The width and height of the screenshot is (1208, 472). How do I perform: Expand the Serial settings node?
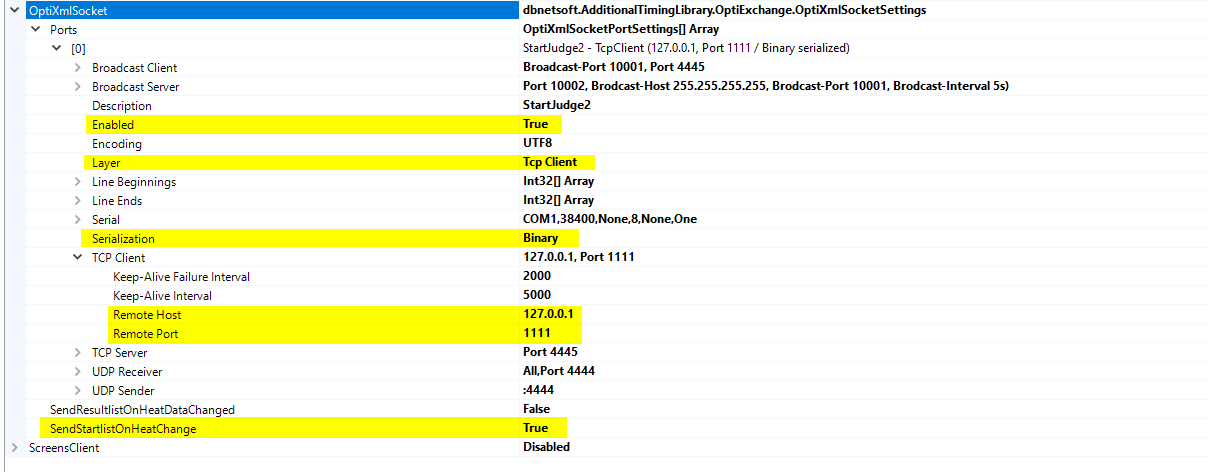(78, 220)
